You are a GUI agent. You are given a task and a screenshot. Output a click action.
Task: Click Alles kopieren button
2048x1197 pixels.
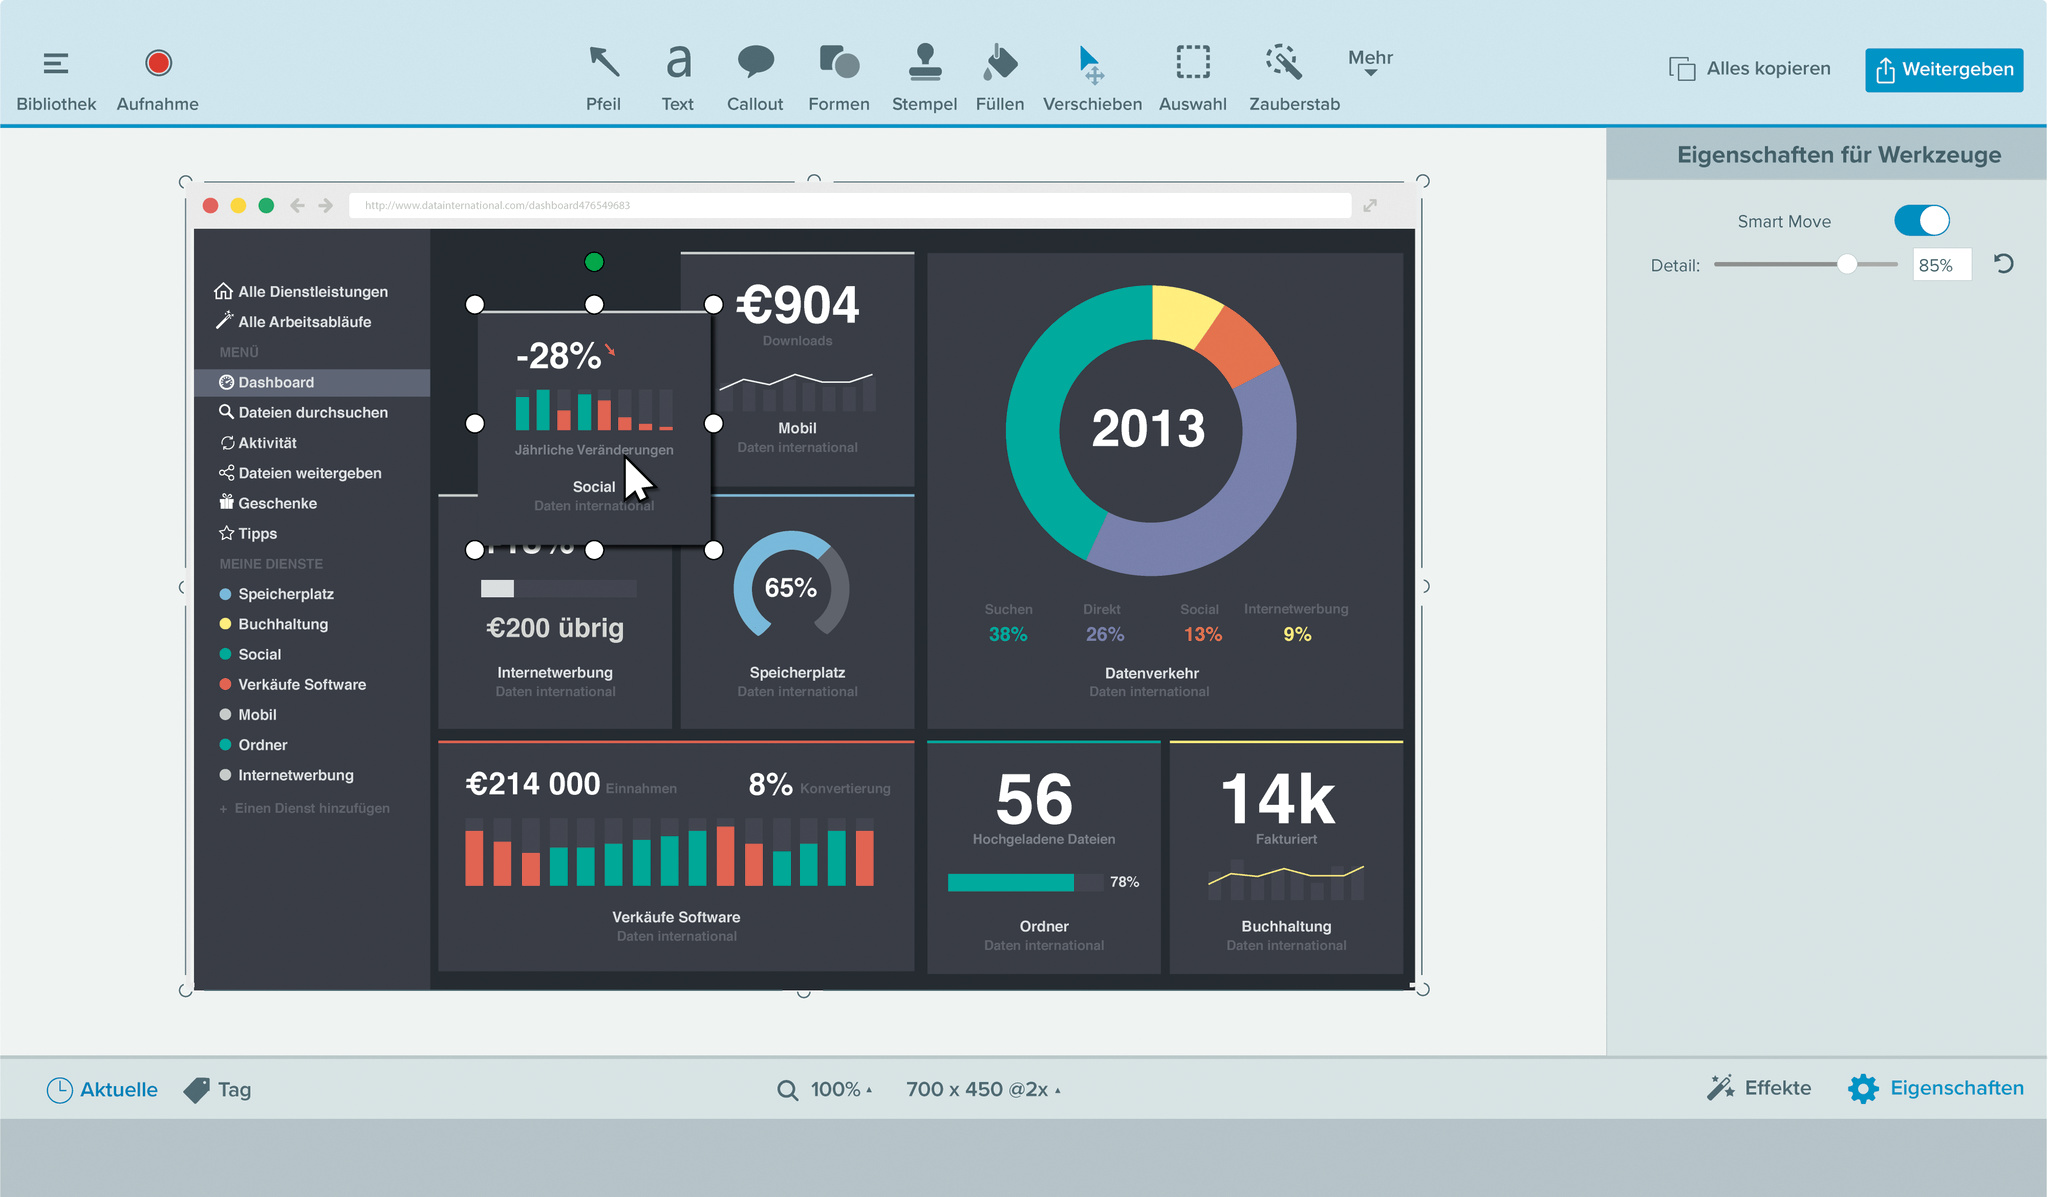pyautogui.click(x=1750, y=69)
